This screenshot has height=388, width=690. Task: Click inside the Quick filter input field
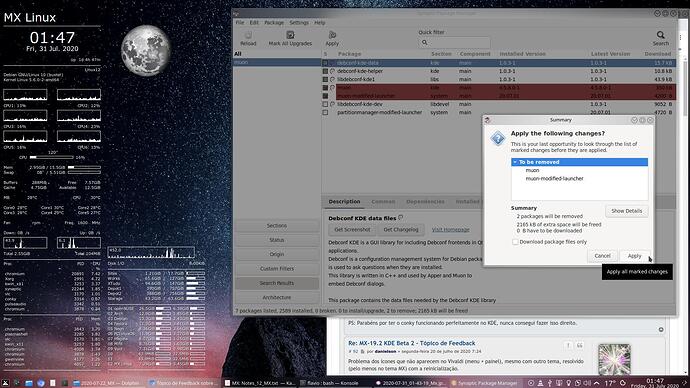[454, 43]
